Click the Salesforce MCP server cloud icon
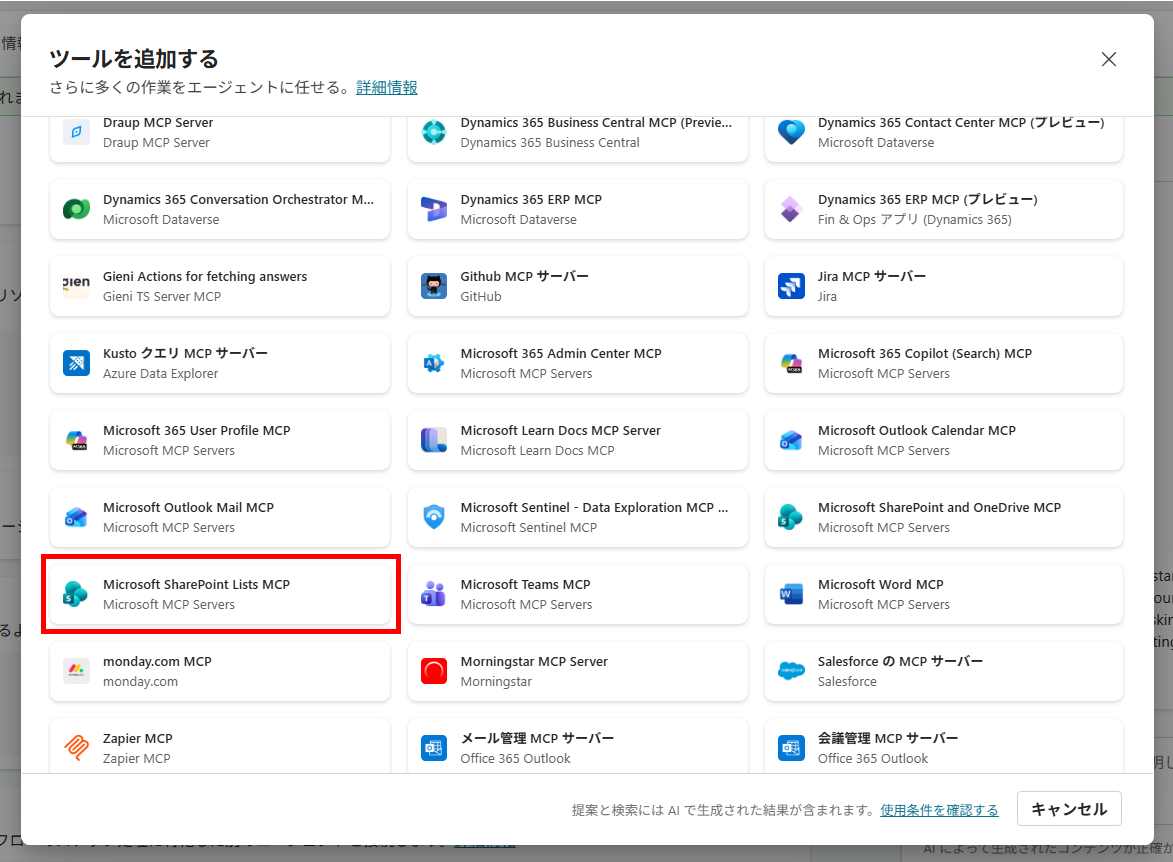The image size is (1173, 862). (791, 672)
